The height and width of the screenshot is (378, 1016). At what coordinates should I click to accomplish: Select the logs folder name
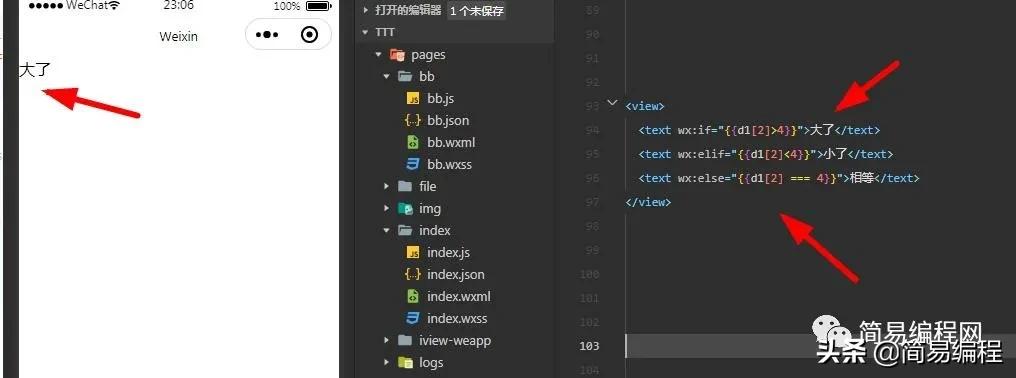click(431, 363)
